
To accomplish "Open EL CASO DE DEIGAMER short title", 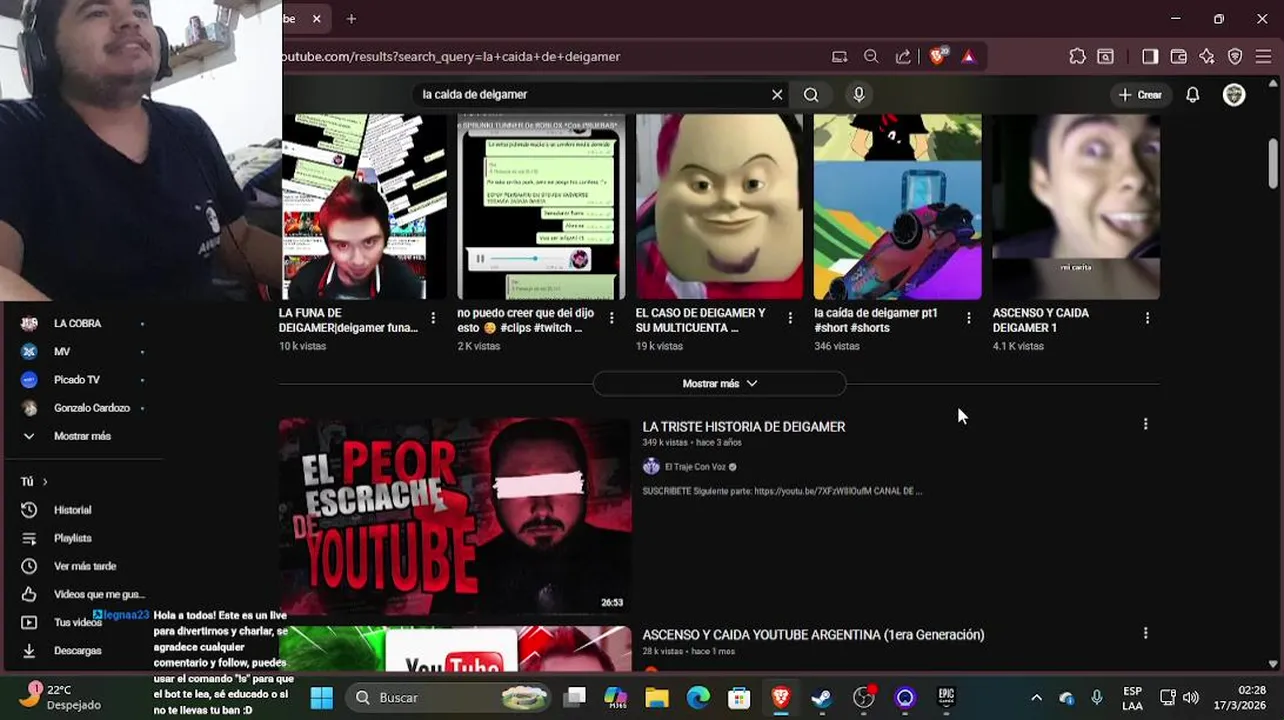I will point(701,320).
